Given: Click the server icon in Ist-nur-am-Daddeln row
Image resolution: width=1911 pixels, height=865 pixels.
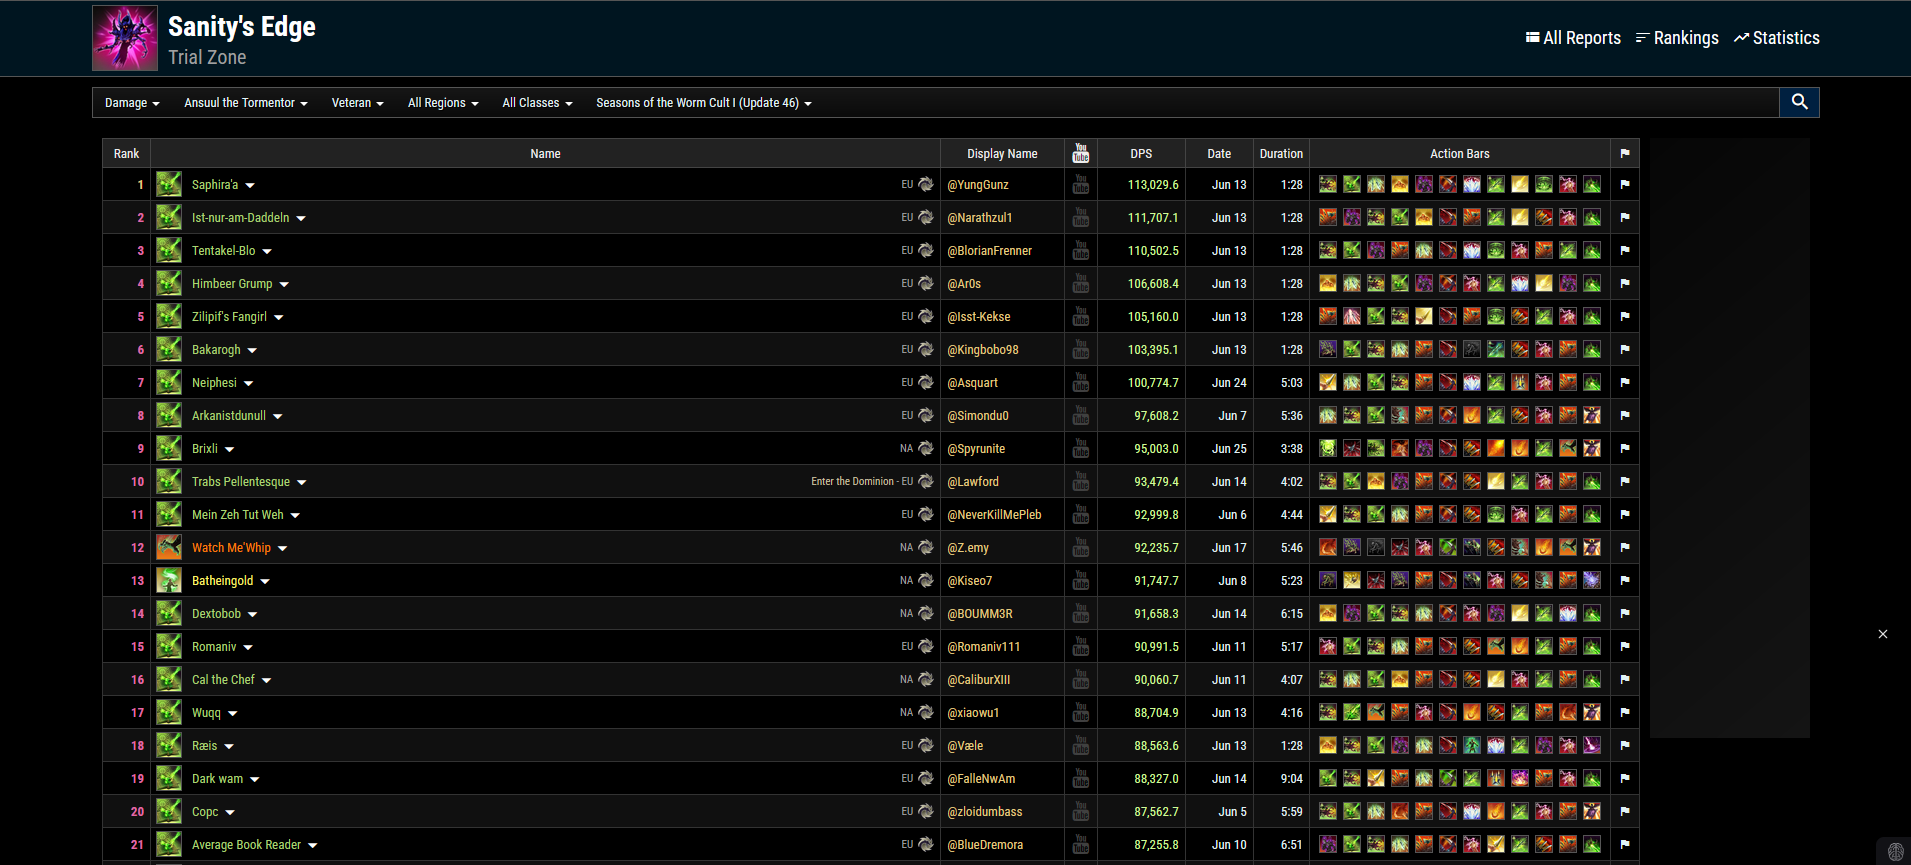Looking at the screenshot, I should point(926,217).
